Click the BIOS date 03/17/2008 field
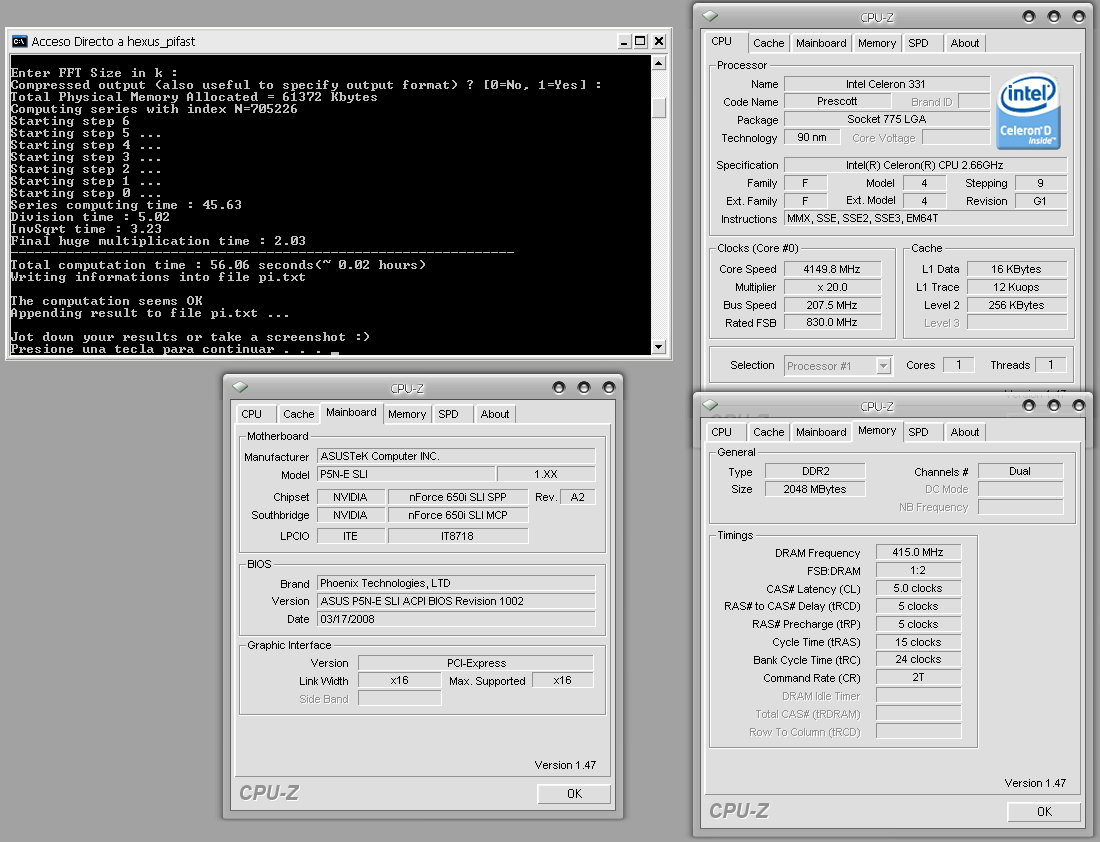 456,619
